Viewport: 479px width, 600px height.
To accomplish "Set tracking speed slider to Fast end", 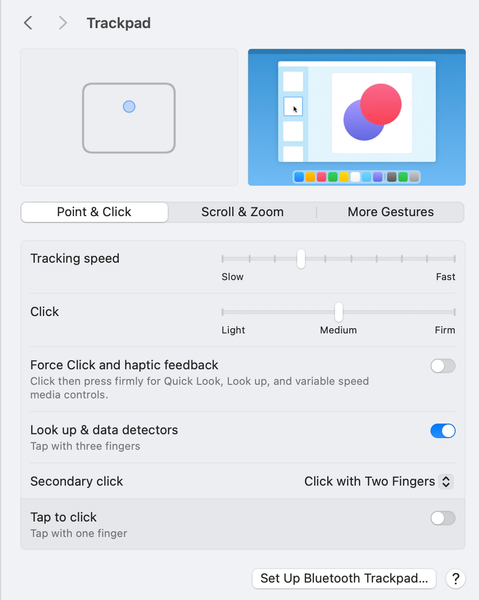I will pyautogui.click(x=455, y=259).
